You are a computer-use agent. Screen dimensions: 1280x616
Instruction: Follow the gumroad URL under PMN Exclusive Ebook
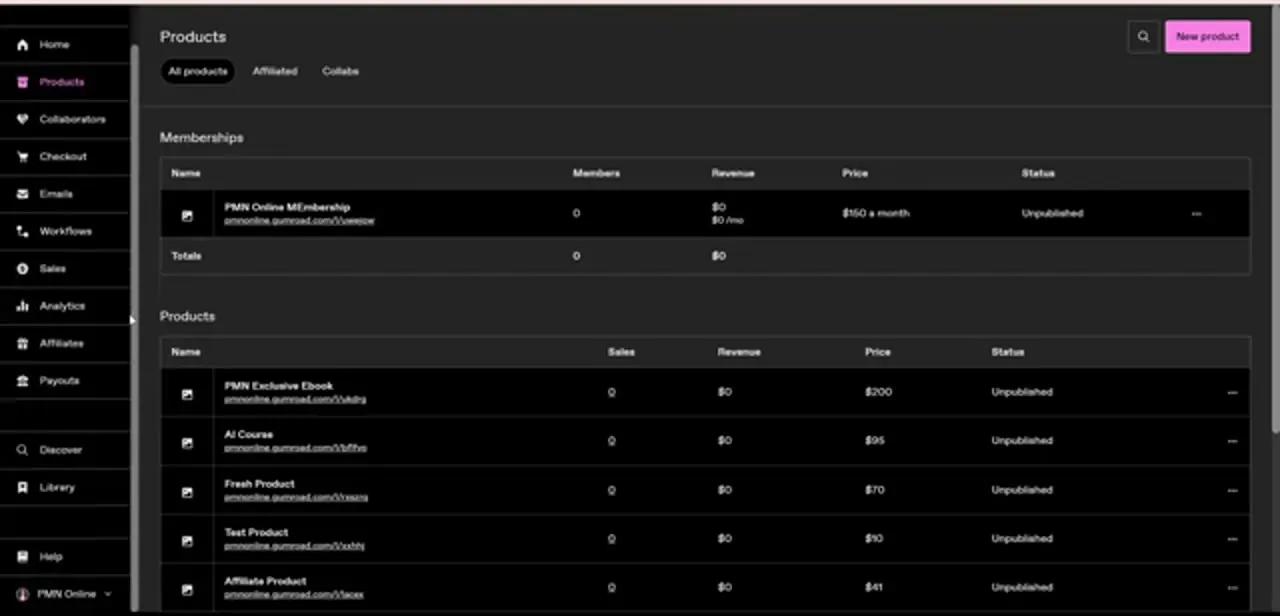pos(295,399)
